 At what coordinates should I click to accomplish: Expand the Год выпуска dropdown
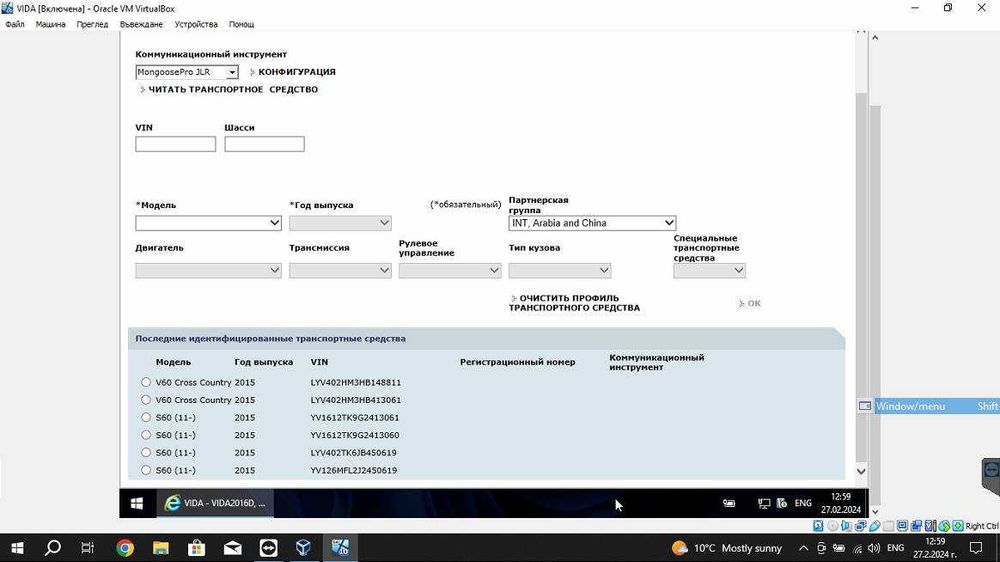pos(340,223)
